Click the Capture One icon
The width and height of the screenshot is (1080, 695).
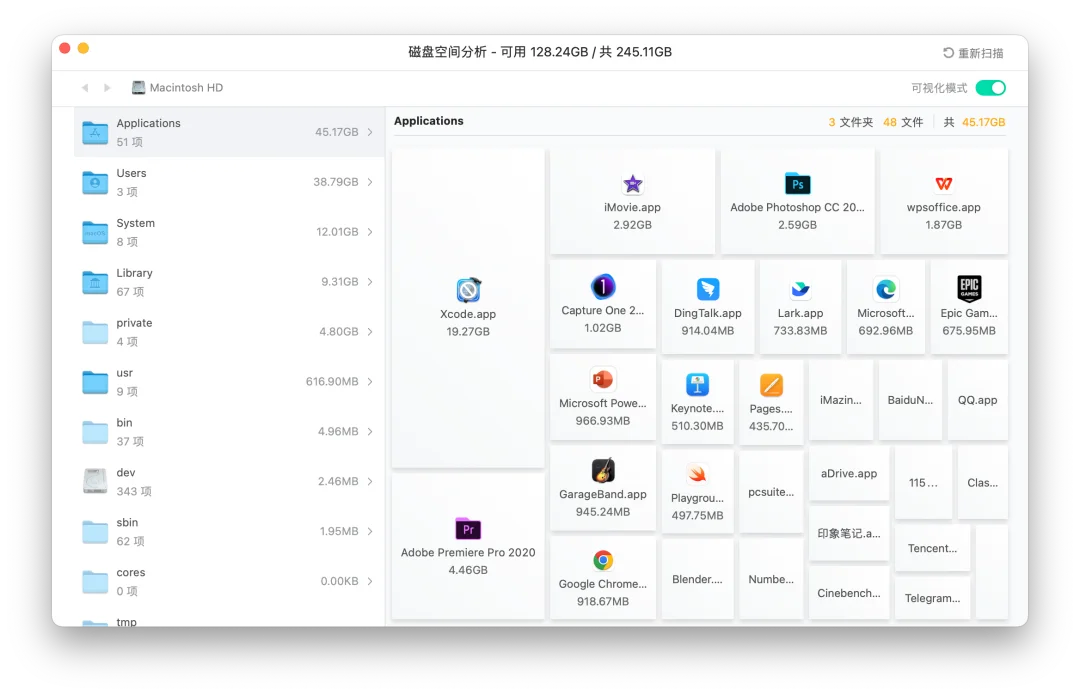(x=603, y=287)
